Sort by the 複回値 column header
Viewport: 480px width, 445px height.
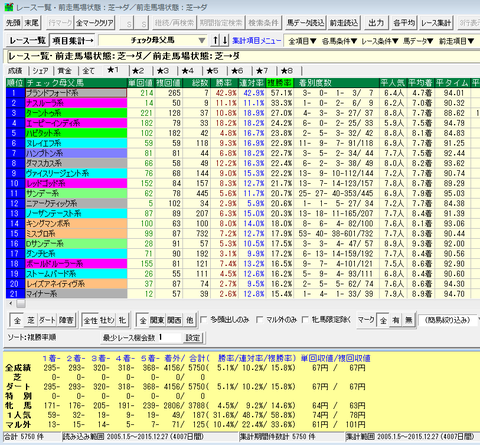[168, 83]
